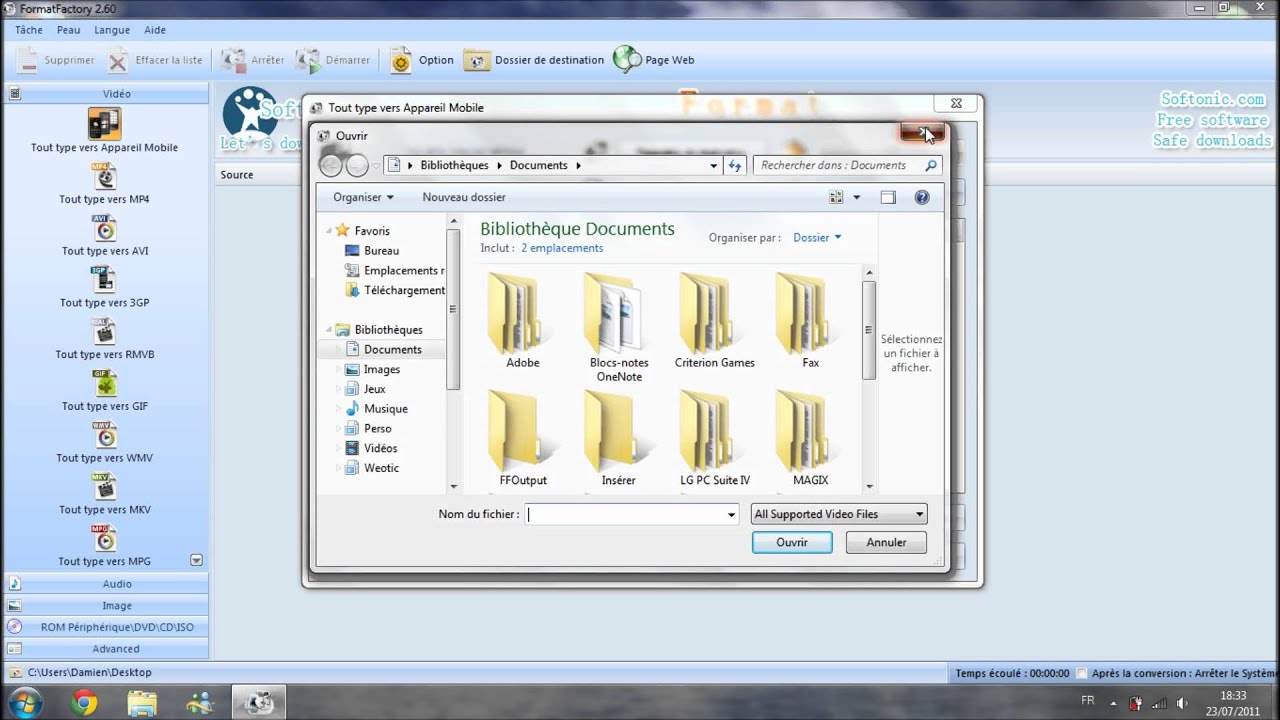
Task: Click the back navigation arrow in Ouvrir dialog
Action: point(331,165)
